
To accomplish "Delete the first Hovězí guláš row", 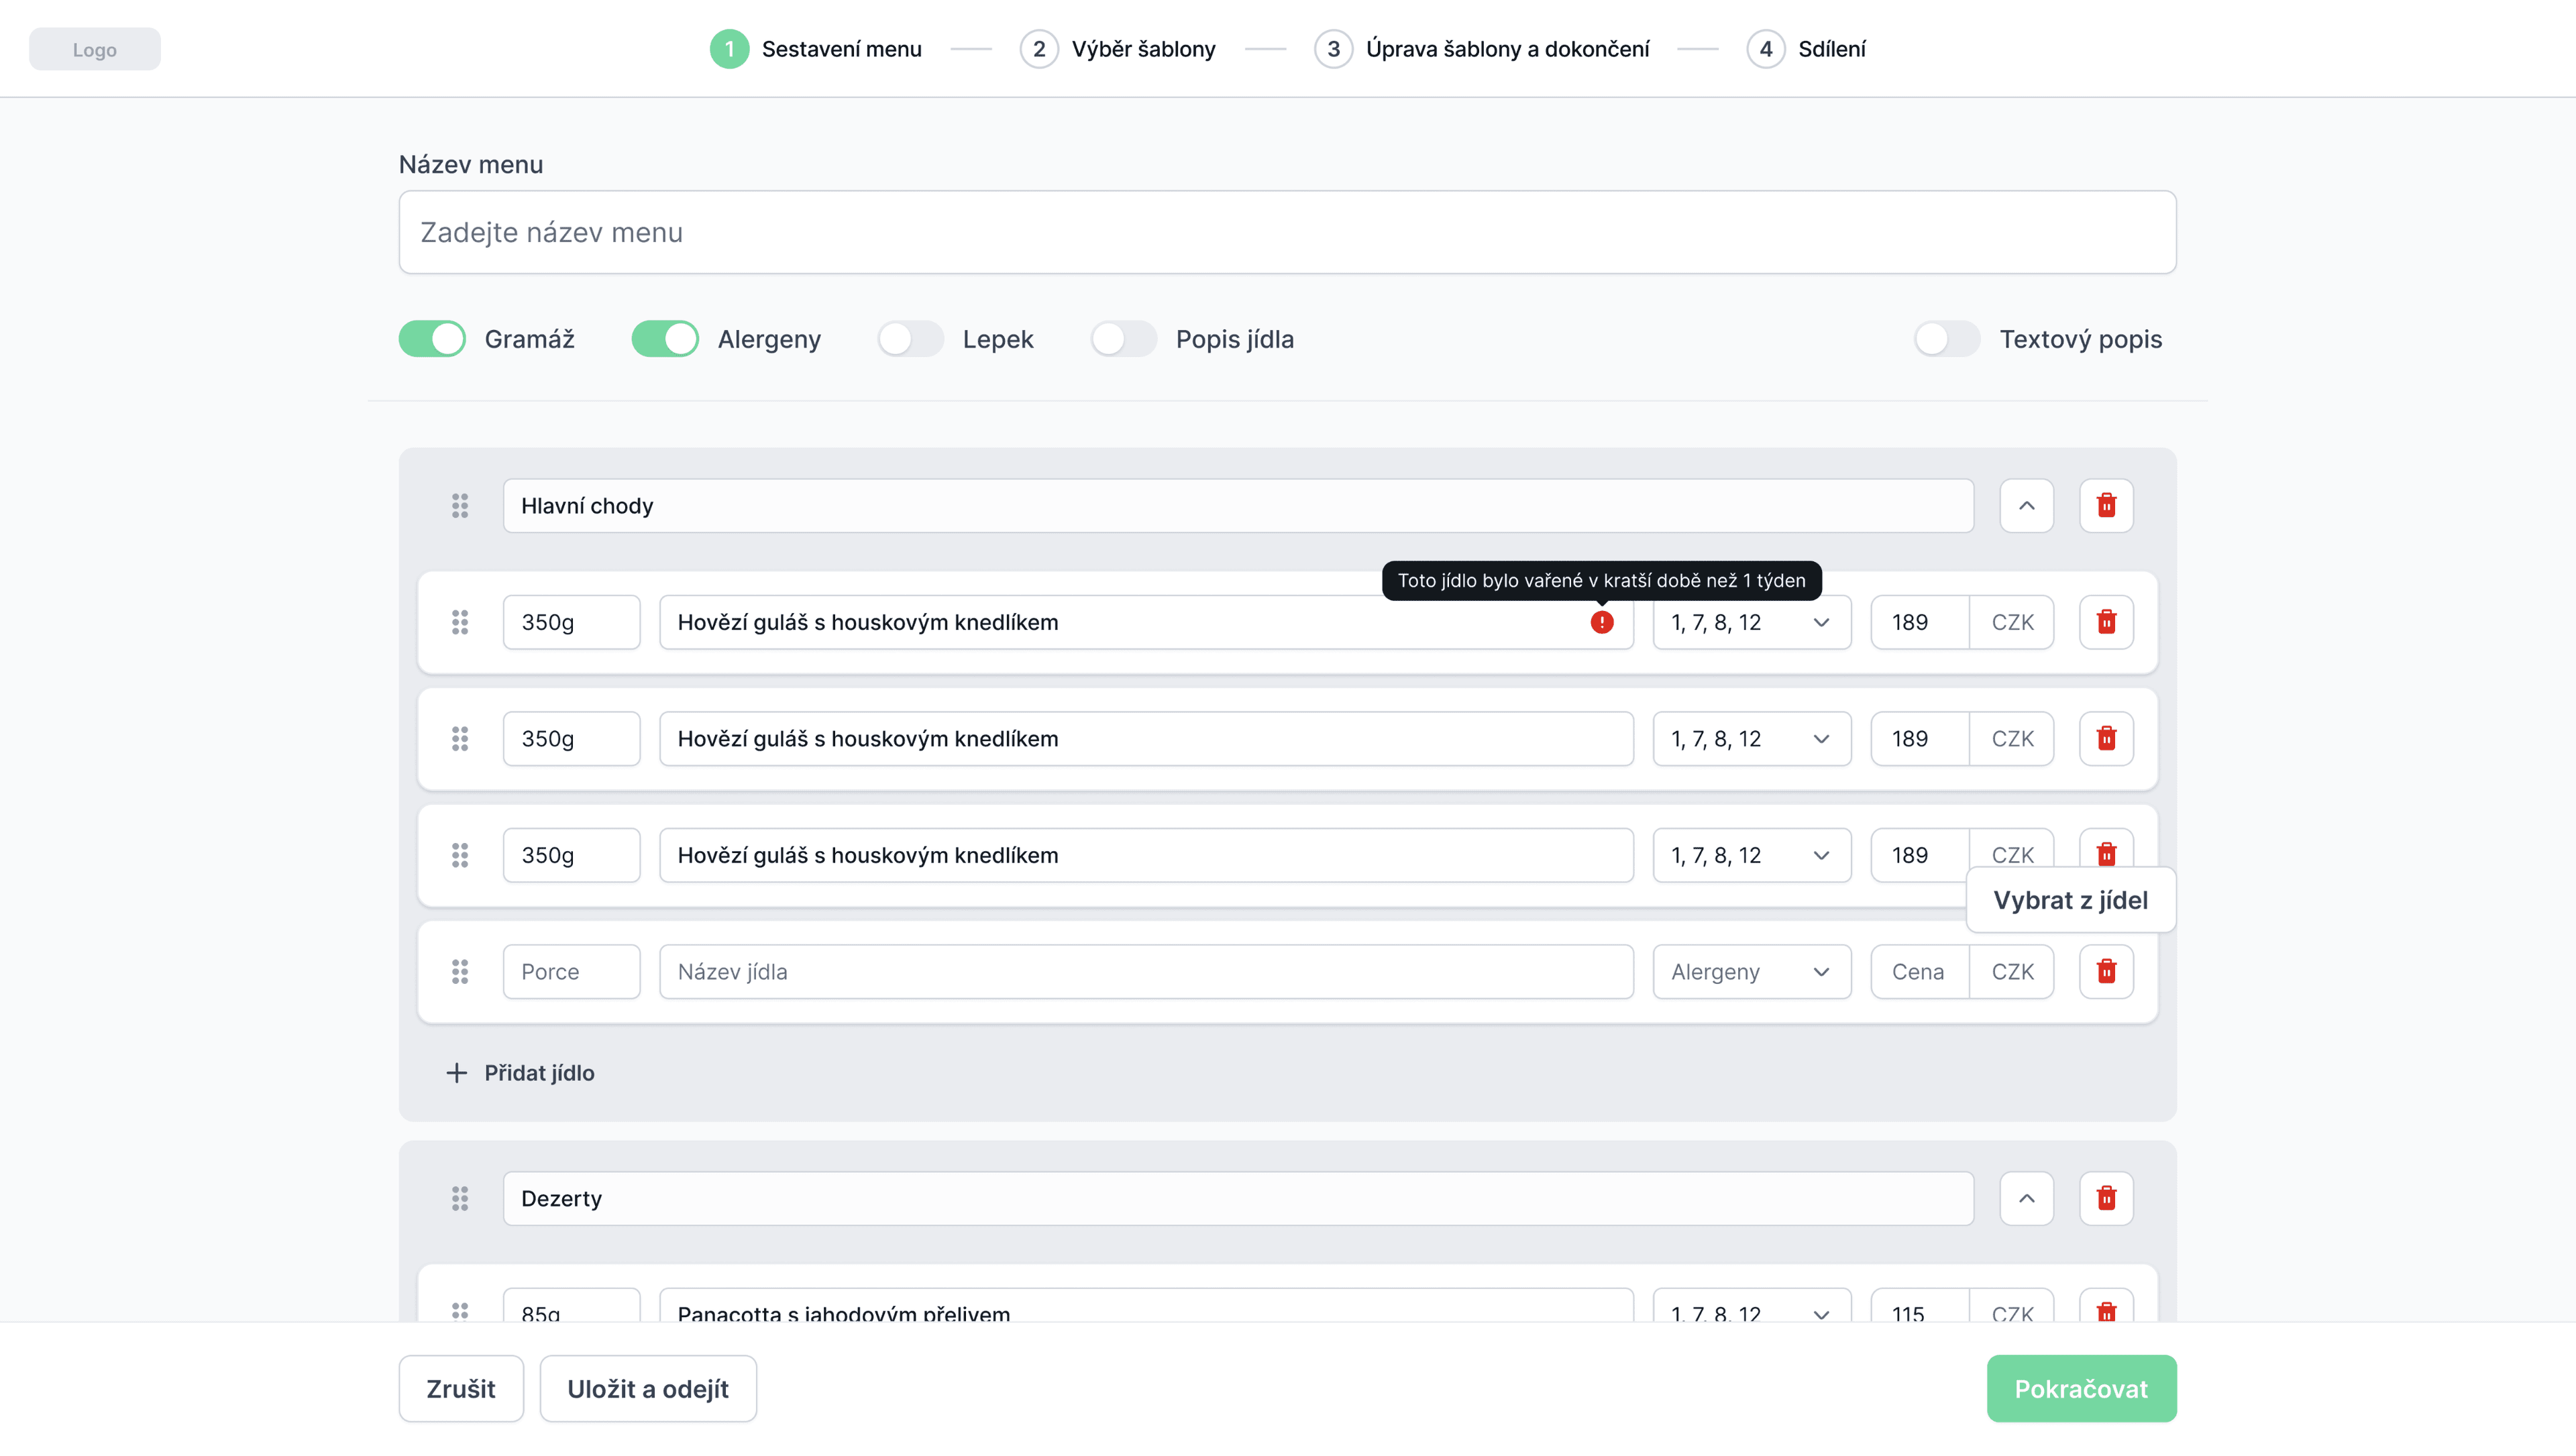I will pos(2106,622).
